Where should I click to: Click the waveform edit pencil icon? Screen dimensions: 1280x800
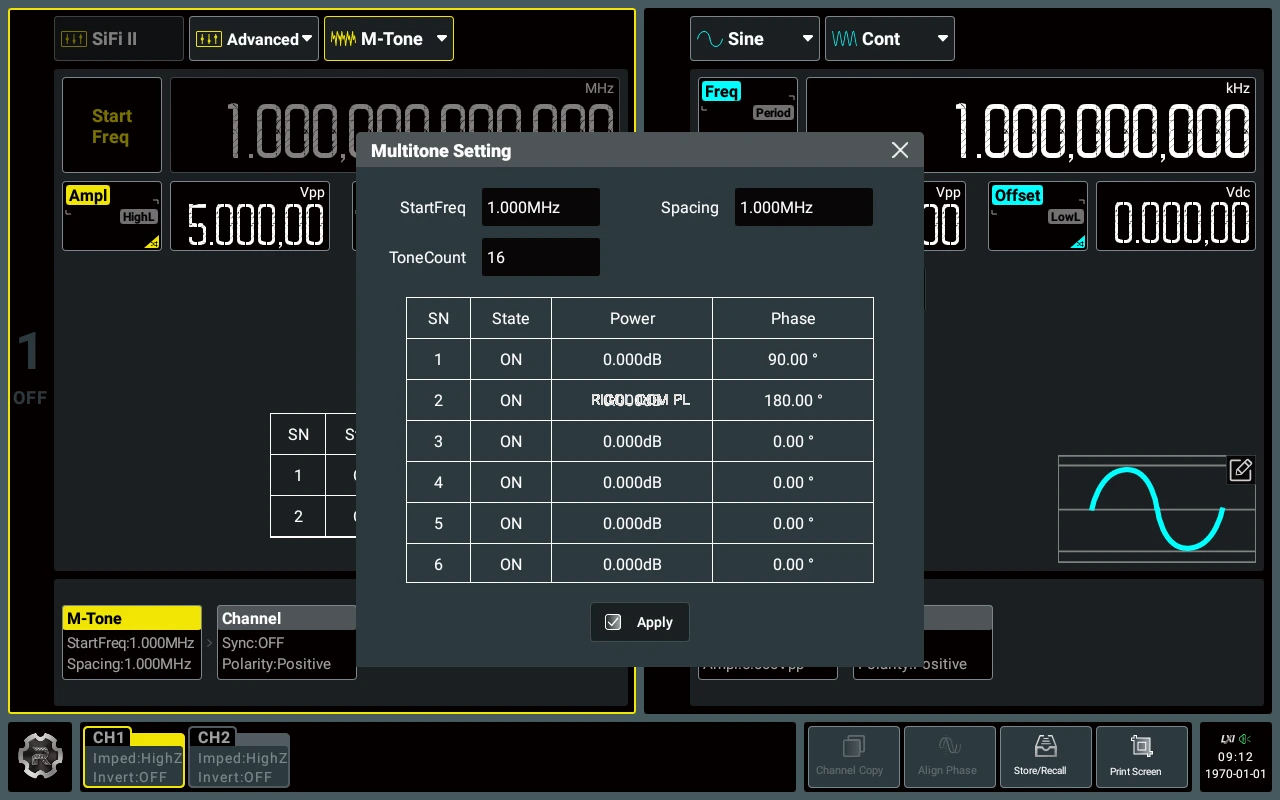coord(1240,469)
